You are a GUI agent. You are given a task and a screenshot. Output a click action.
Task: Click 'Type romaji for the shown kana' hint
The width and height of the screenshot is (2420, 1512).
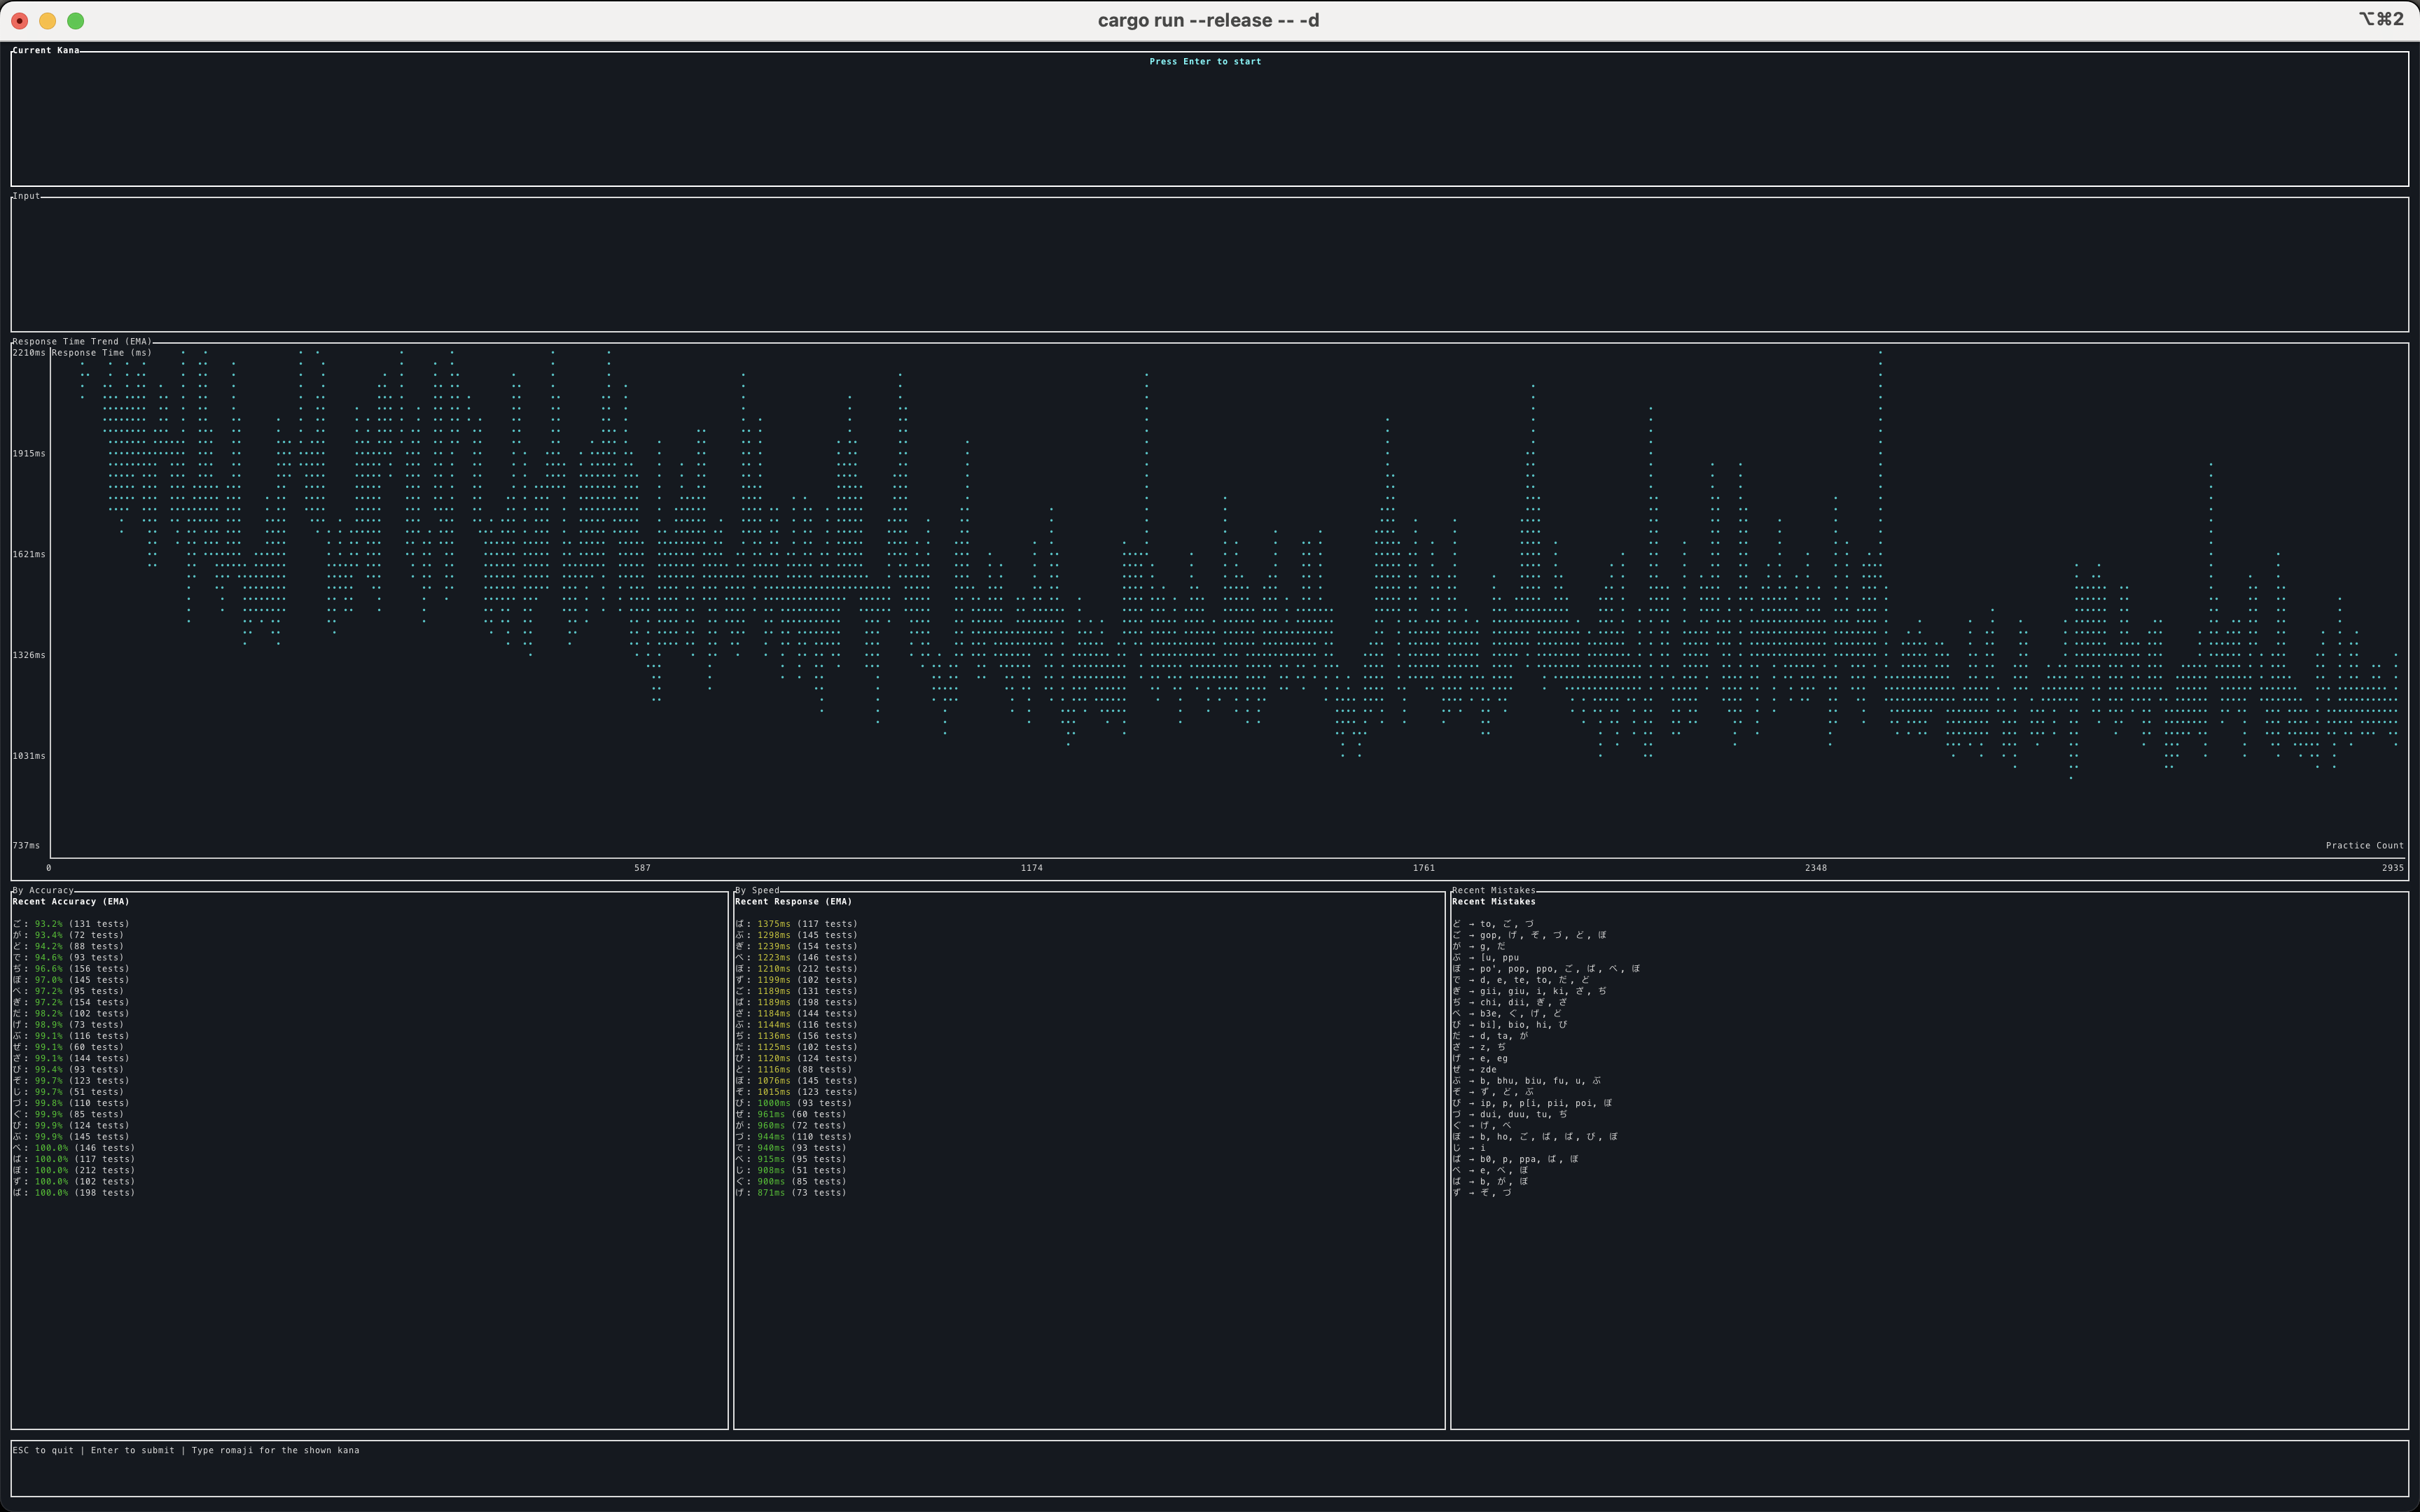[275, 1450]
